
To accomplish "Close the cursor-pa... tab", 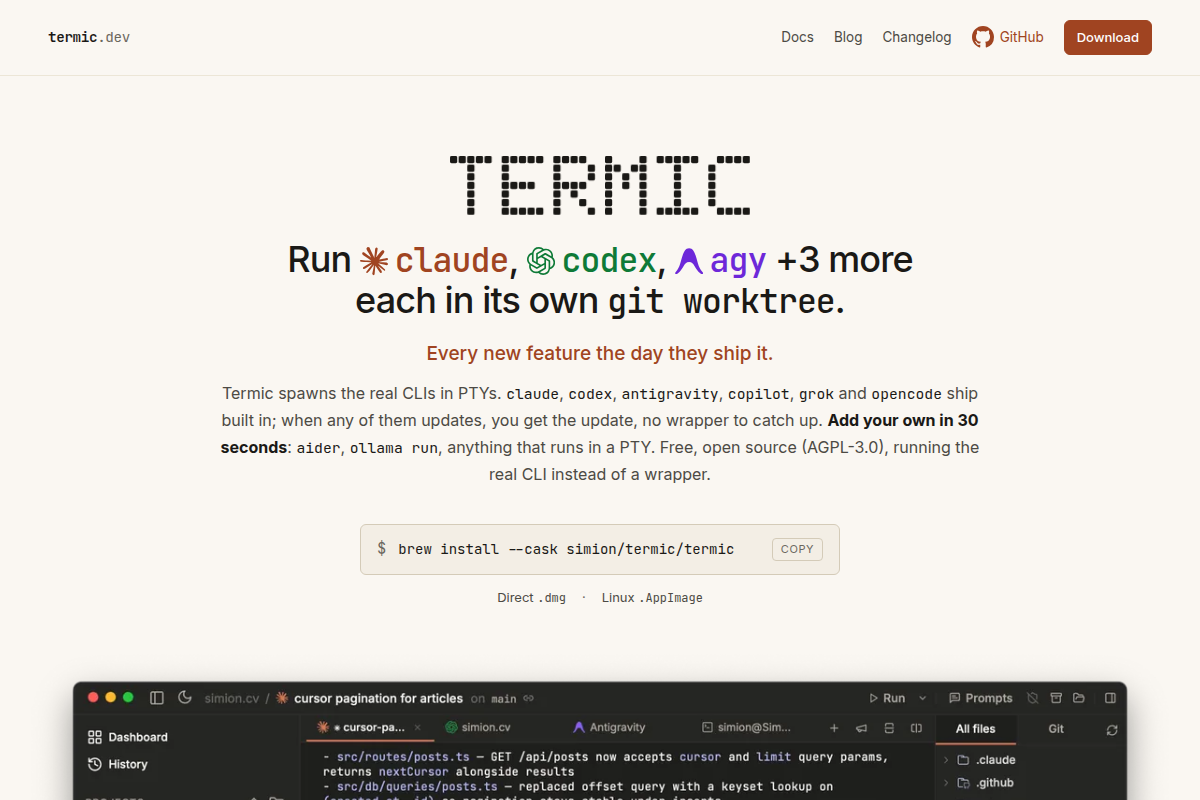I will 418,728.
